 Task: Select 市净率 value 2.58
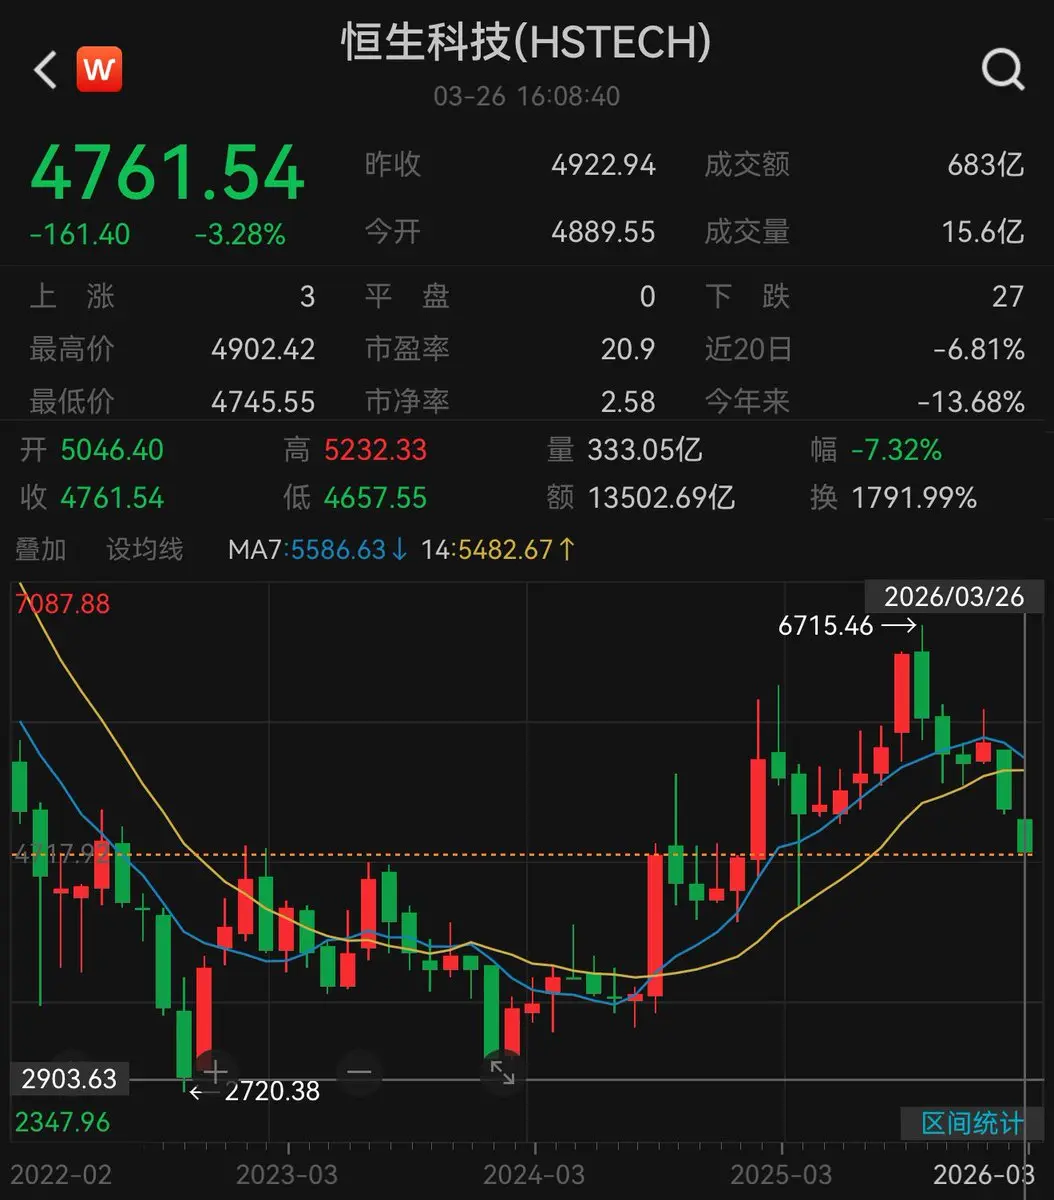click(x=629, y=402)
